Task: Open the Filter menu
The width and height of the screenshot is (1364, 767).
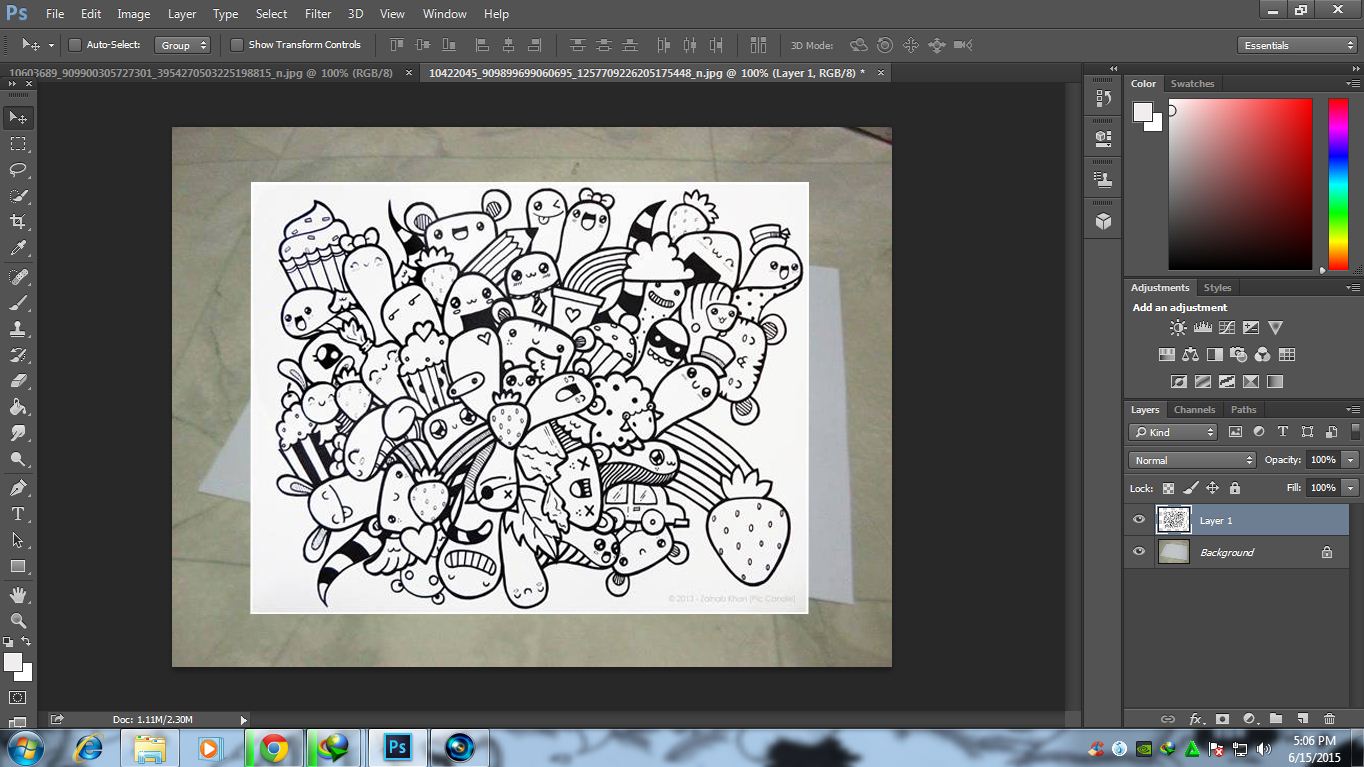Action: coord(318,14)
